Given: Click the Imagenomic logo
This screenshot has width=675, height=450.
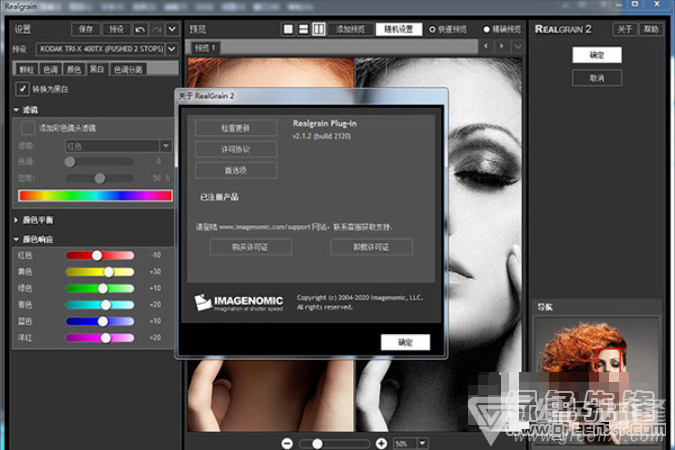Looking at the screenshot, I should [238, 303].
